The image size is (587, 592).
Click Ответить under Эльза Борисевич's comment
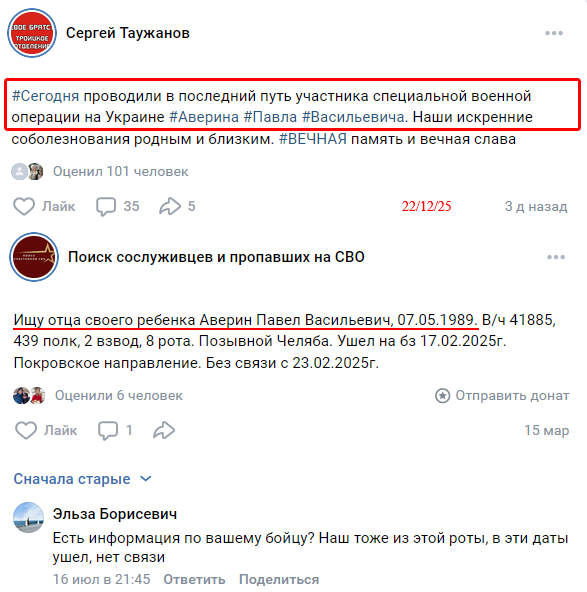coord(194,579)
